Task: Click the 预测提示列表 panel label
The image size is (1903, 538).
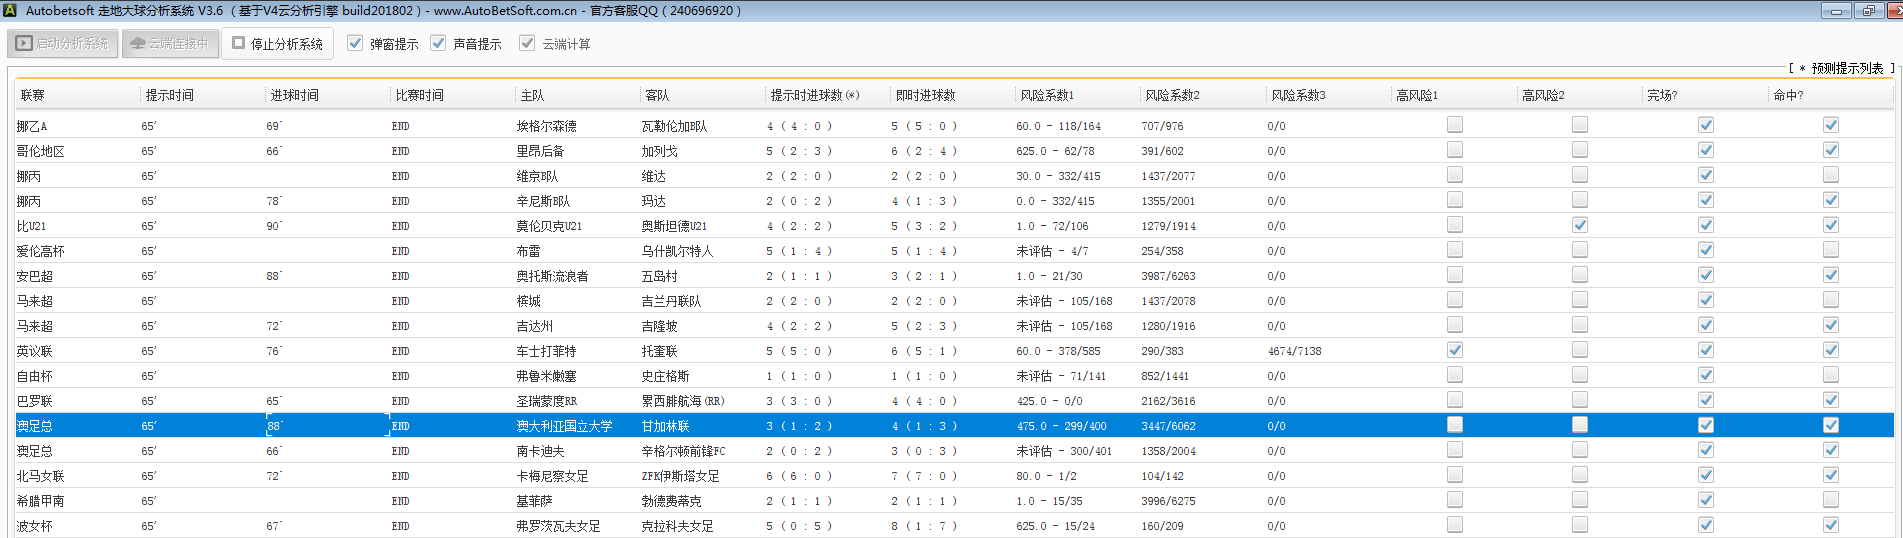Action: (1846, 68)
